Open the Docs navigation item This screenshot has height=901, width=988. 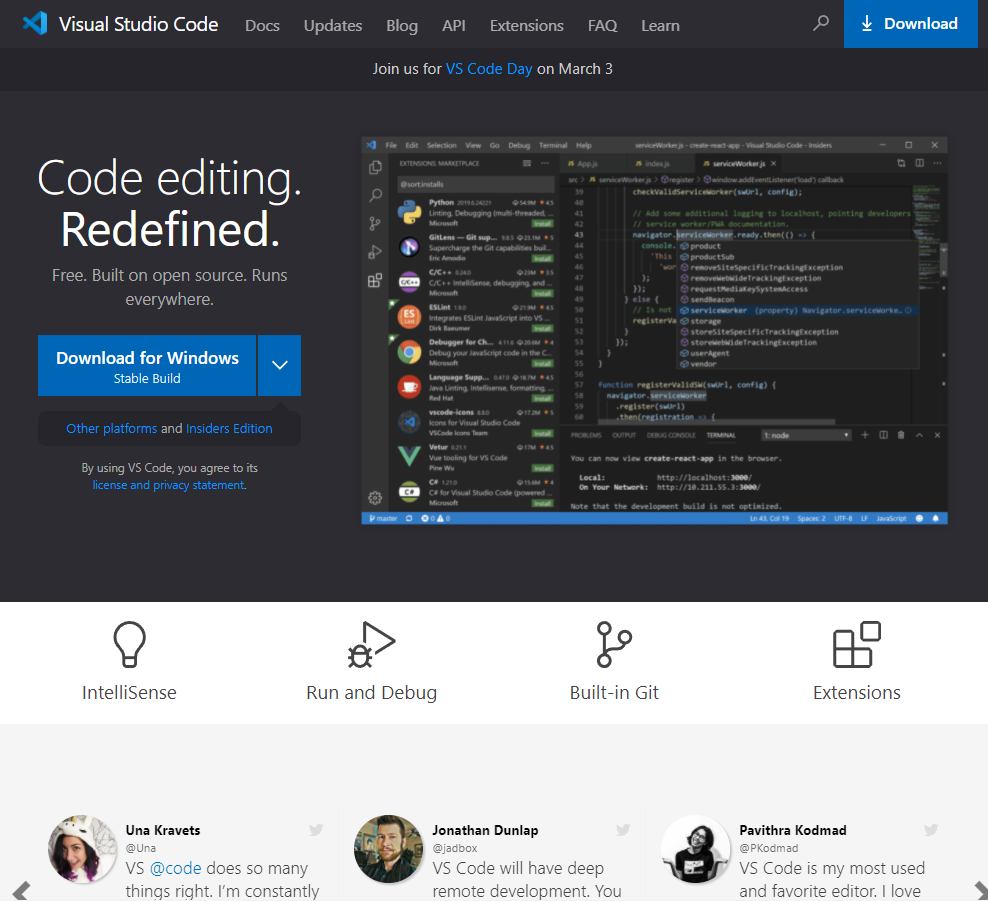pyautogui.click(x=262, y=26)
